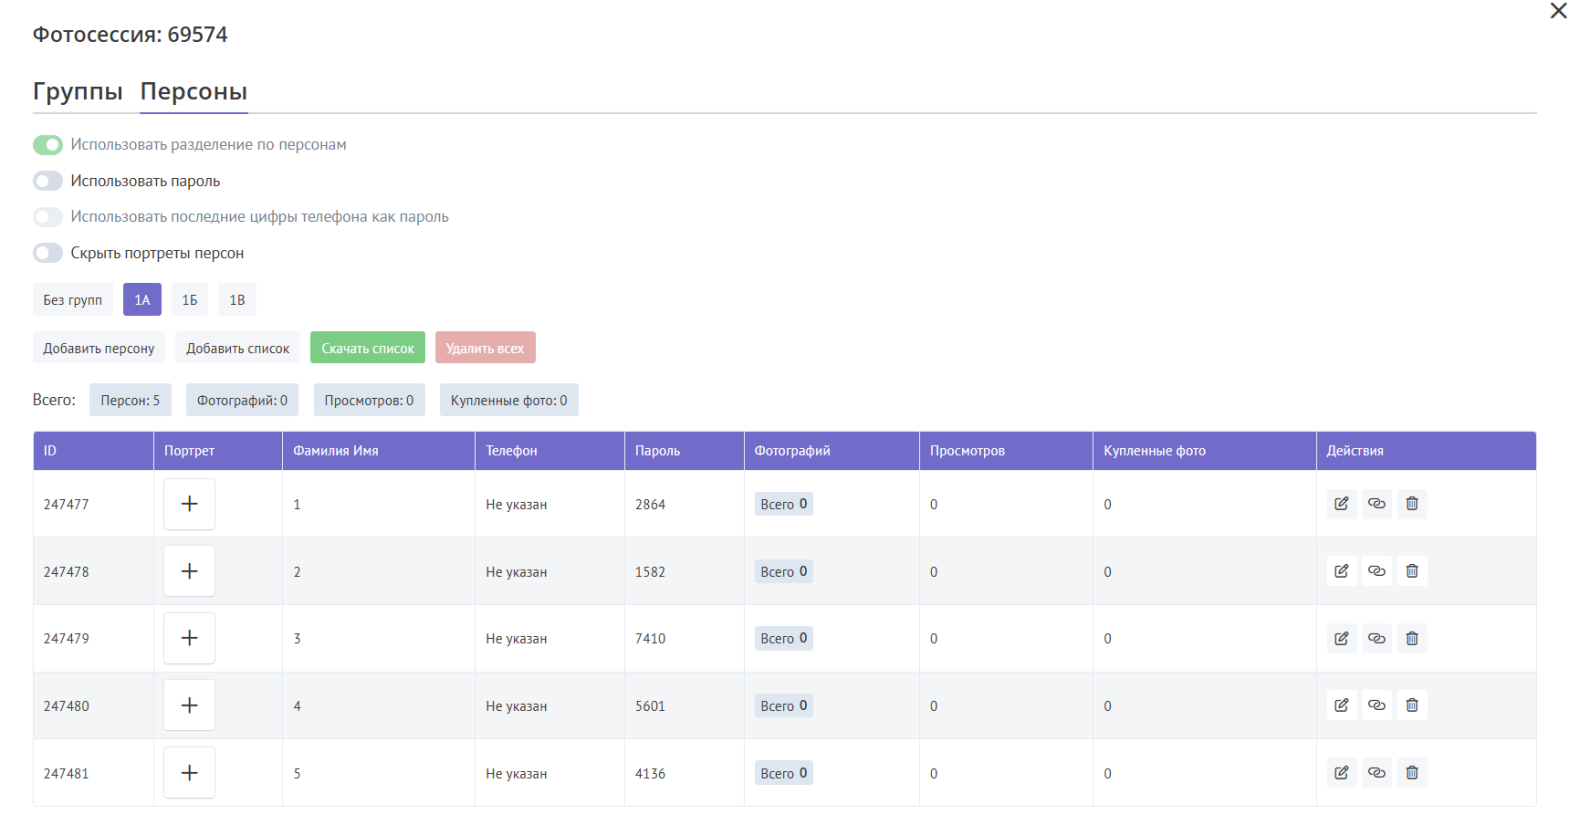Click the link icon for person 247481

1377,773
